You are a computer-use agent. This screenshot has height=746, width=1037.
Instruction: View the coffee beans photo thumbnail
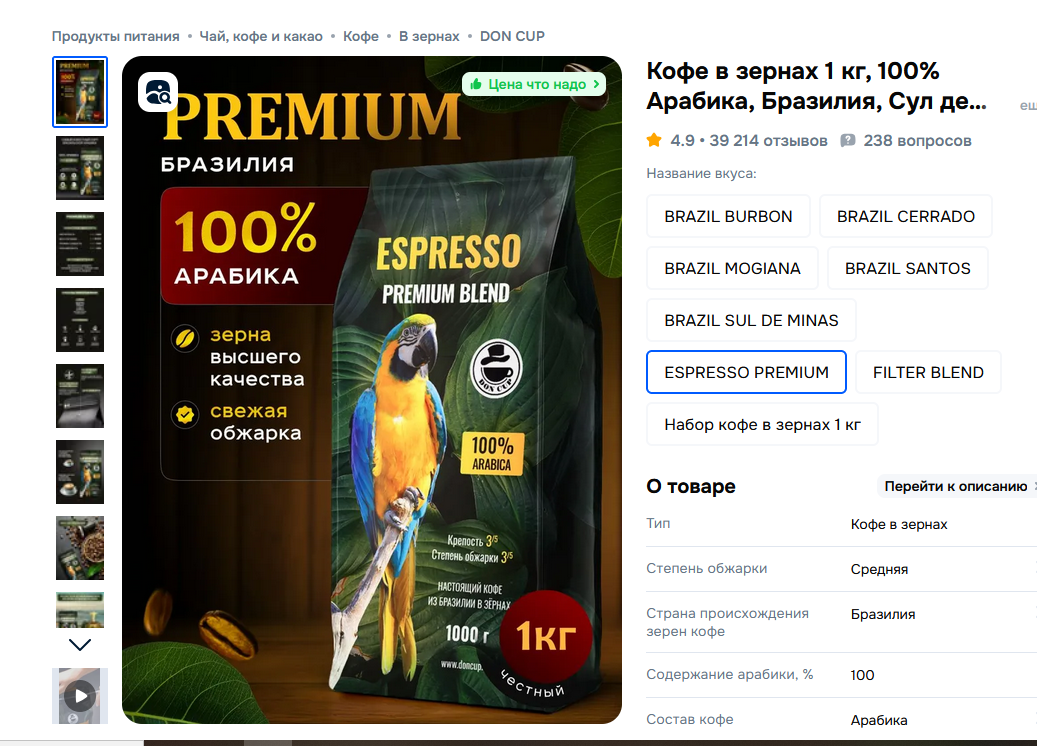[x=80, y=548]
